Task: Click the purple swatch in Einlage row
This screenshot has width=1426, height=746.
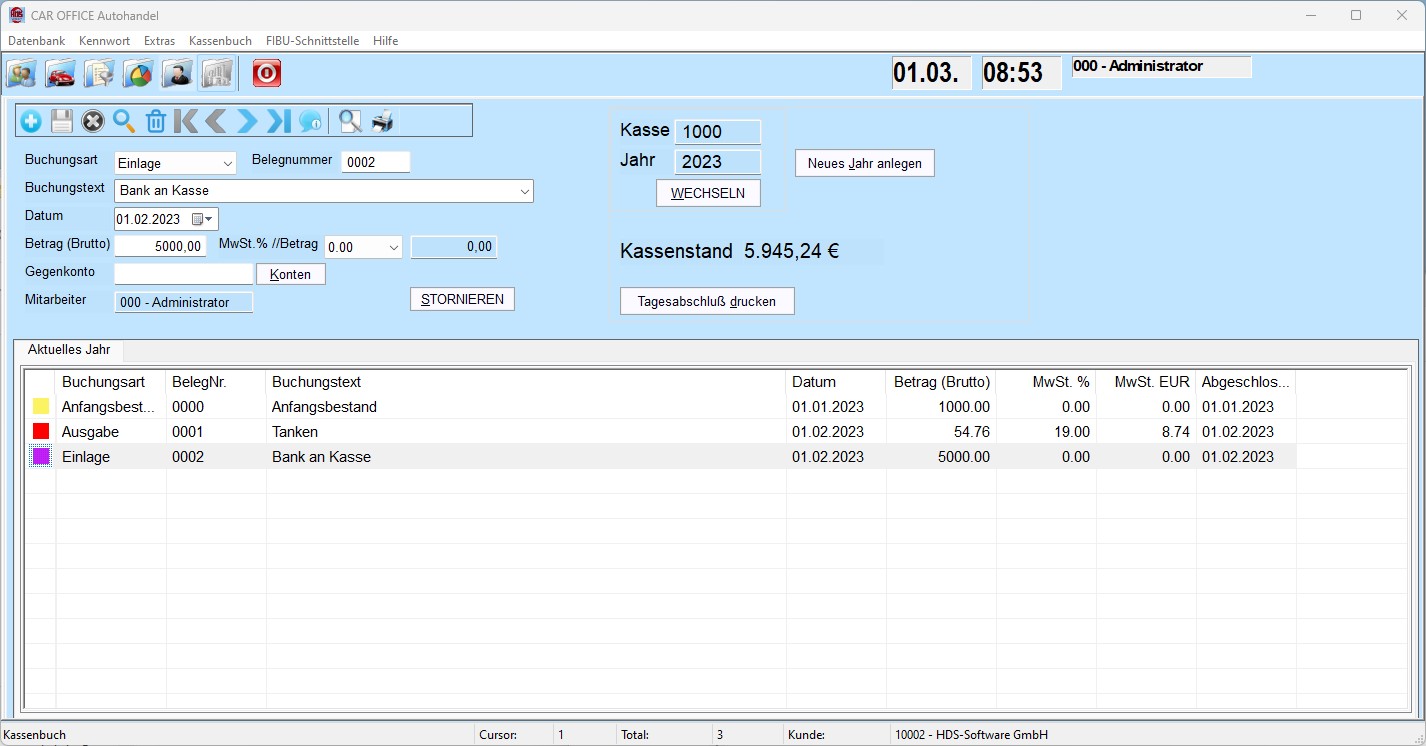Action: click(41, 456)
